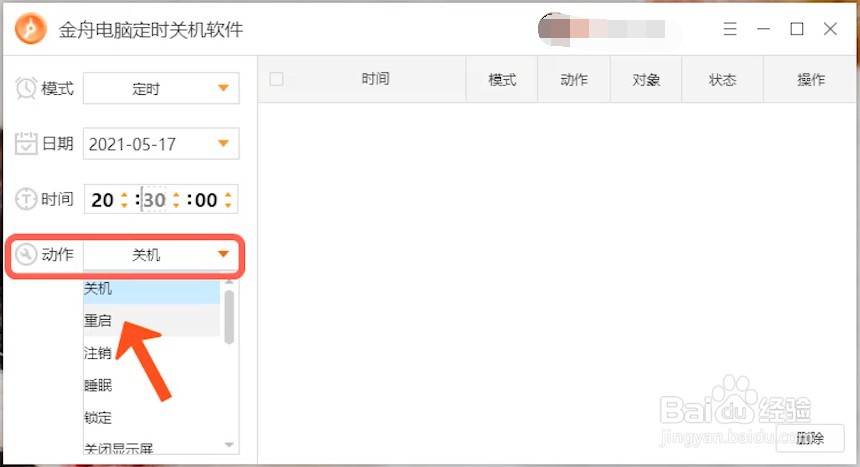Image resolution: width=860 pixels, height=467 pixels.
Task: Open the 模式 dropdown showing 定时
Action: click(x=161, y=88)
